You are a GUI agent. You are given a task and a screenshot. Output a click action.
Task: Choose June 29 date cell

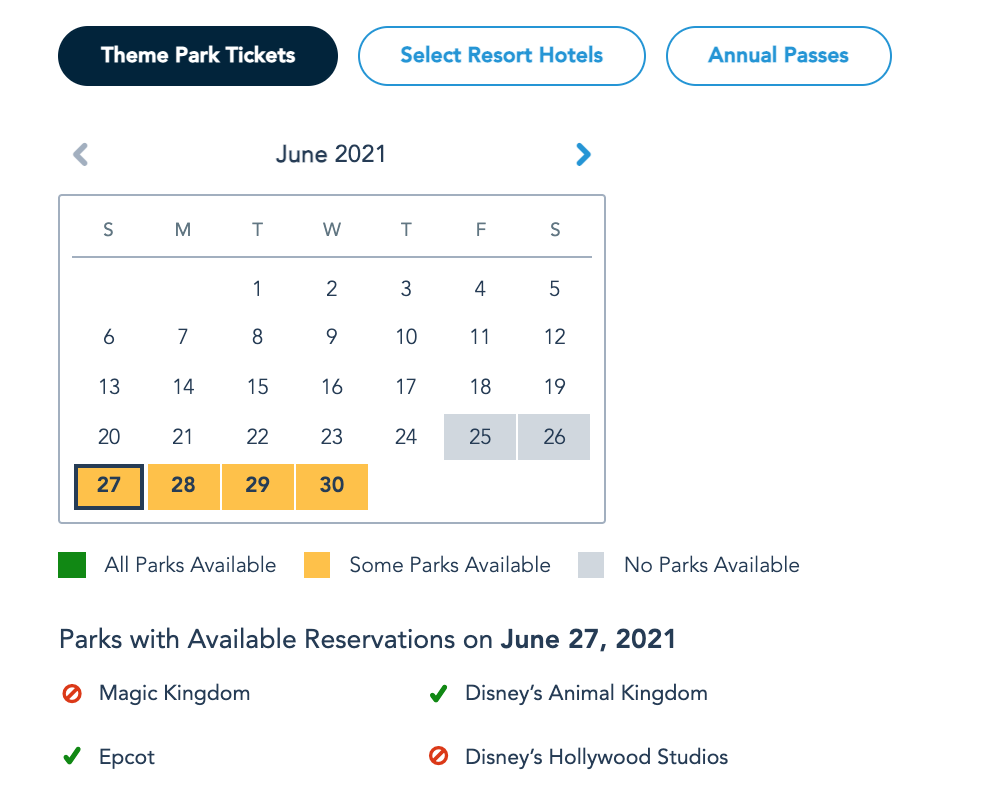click(257, 486)
